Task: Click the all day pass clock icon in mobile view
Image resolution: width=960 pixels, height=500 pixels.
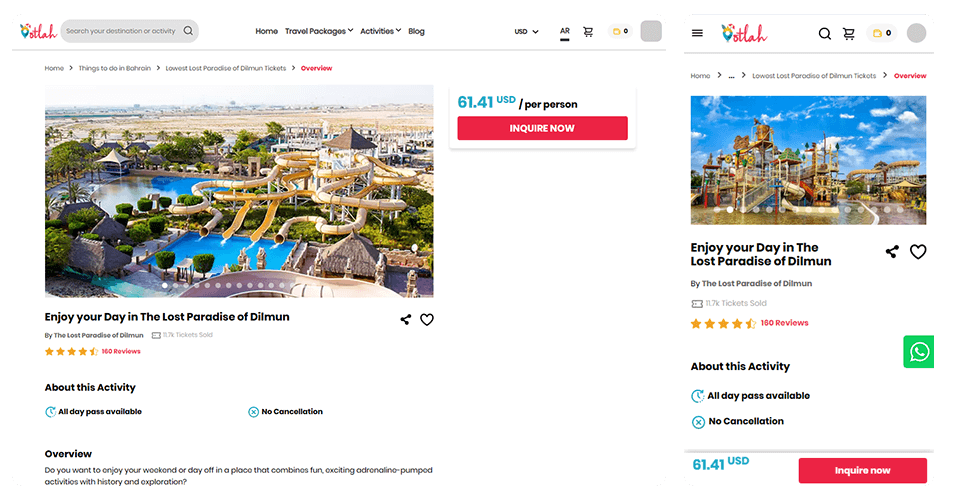Action: click(x=697, y=396)
